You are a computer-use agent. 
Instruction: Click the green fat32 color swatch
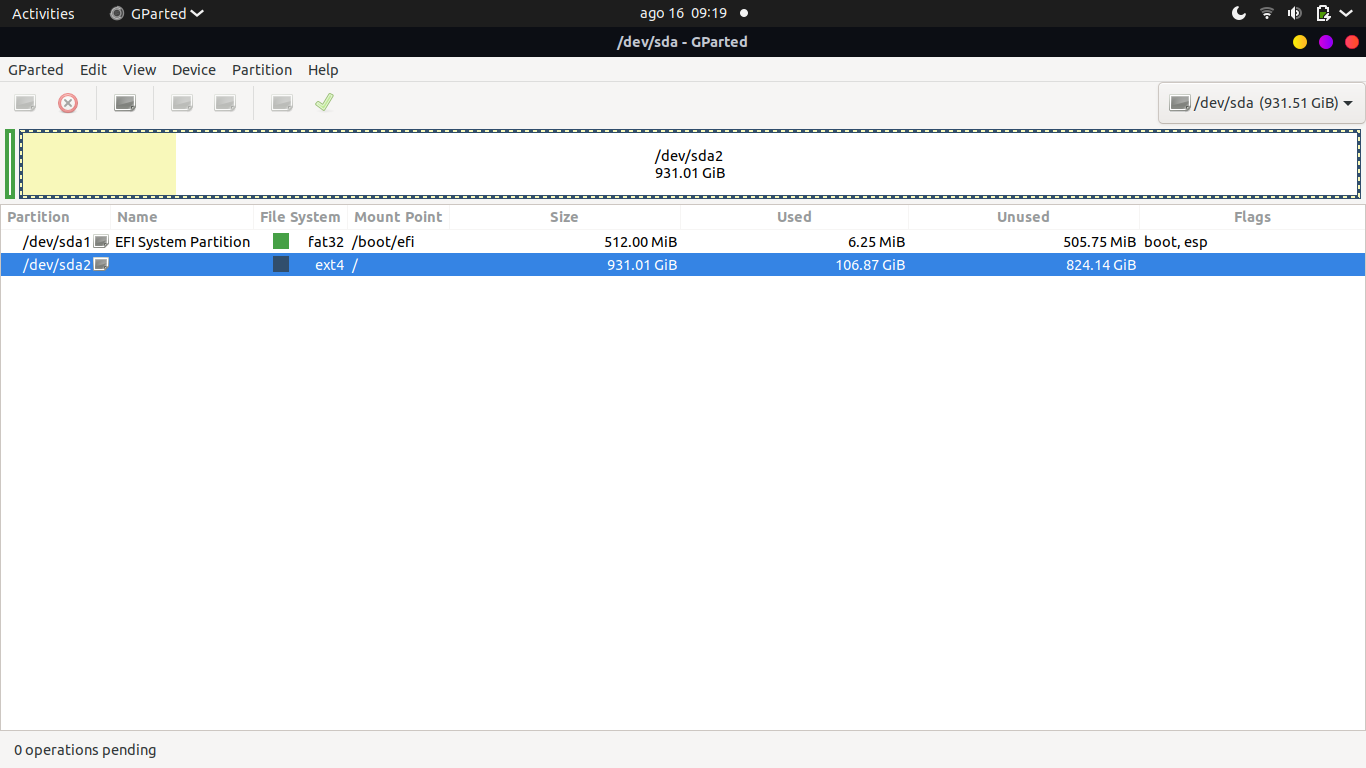tap(281, 241)
